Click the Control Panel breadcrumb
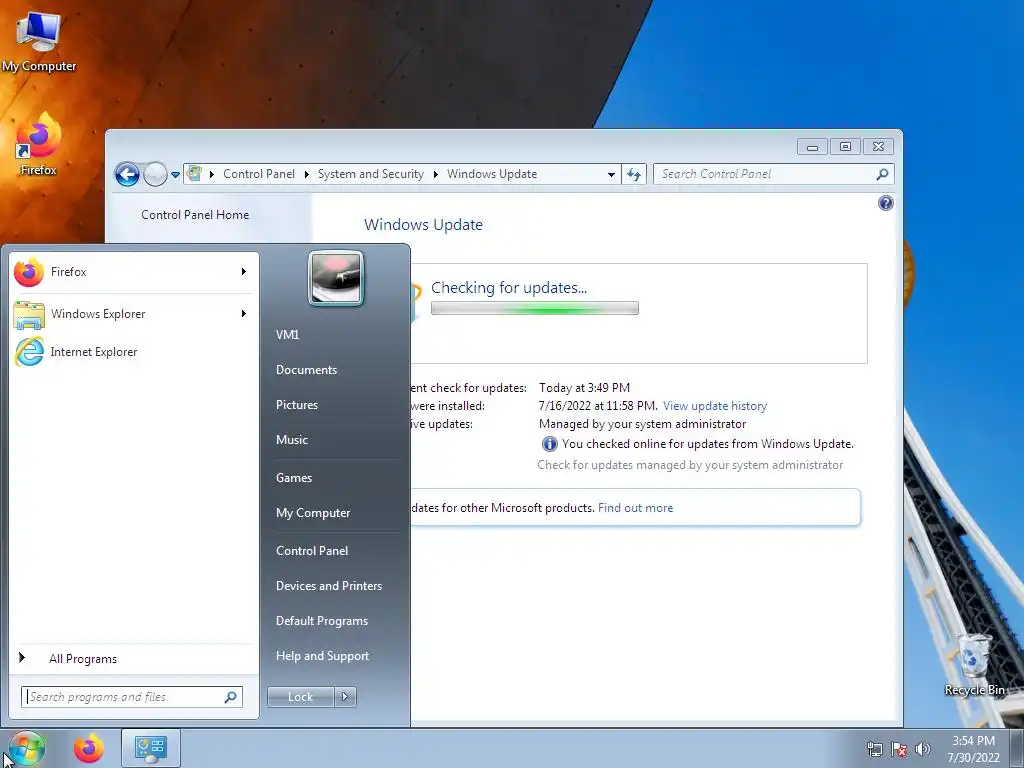 tap(259, 174)
